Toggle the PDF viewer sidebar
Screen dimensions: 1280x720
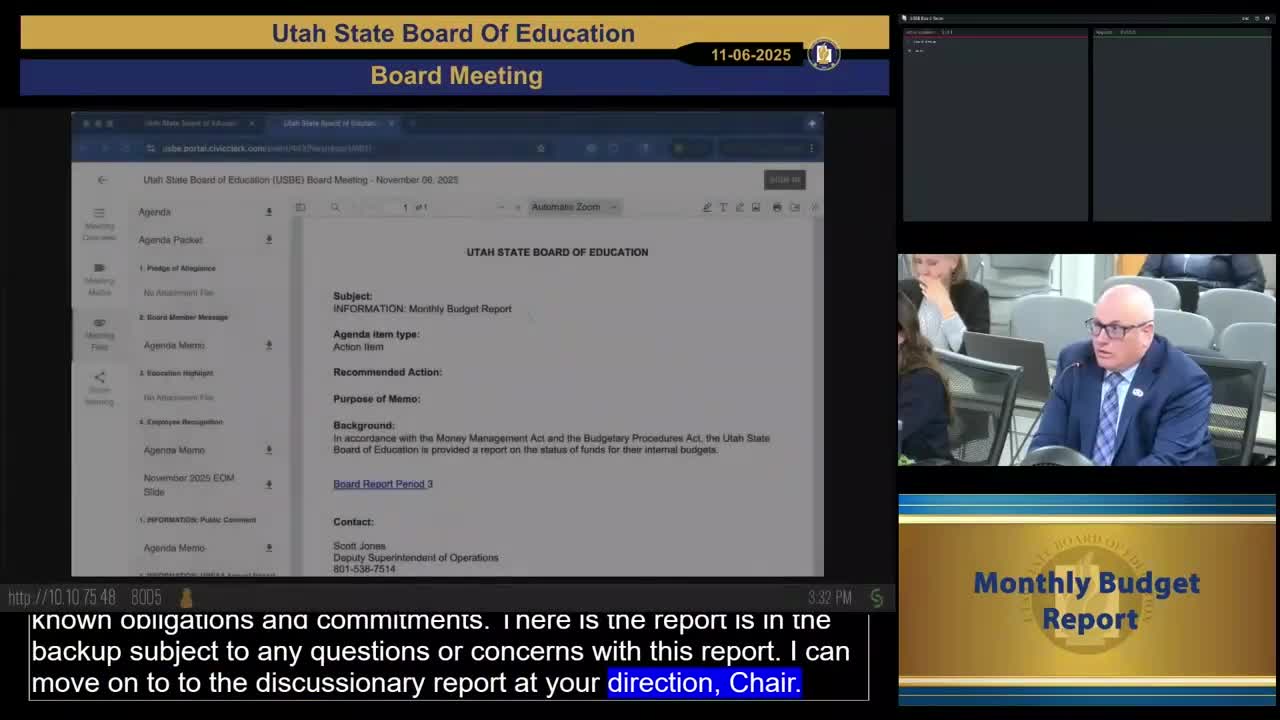pos(300,207)
